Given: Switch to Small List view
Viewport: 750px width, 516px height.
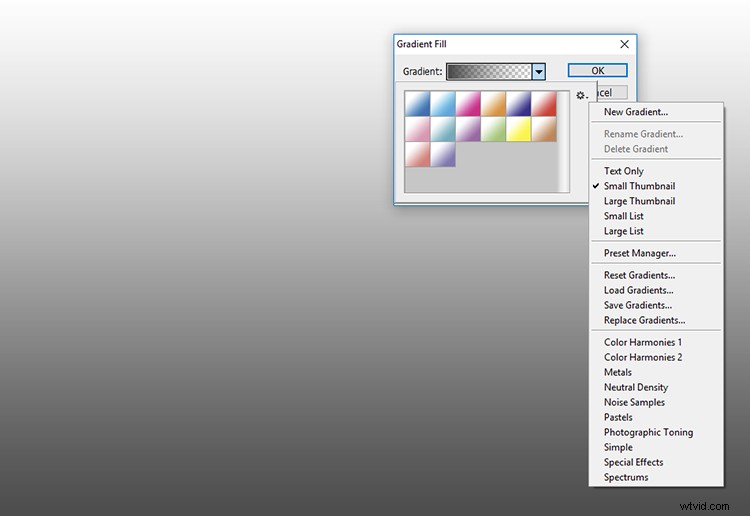Looking at the screenshot, I should click(623, 216).
